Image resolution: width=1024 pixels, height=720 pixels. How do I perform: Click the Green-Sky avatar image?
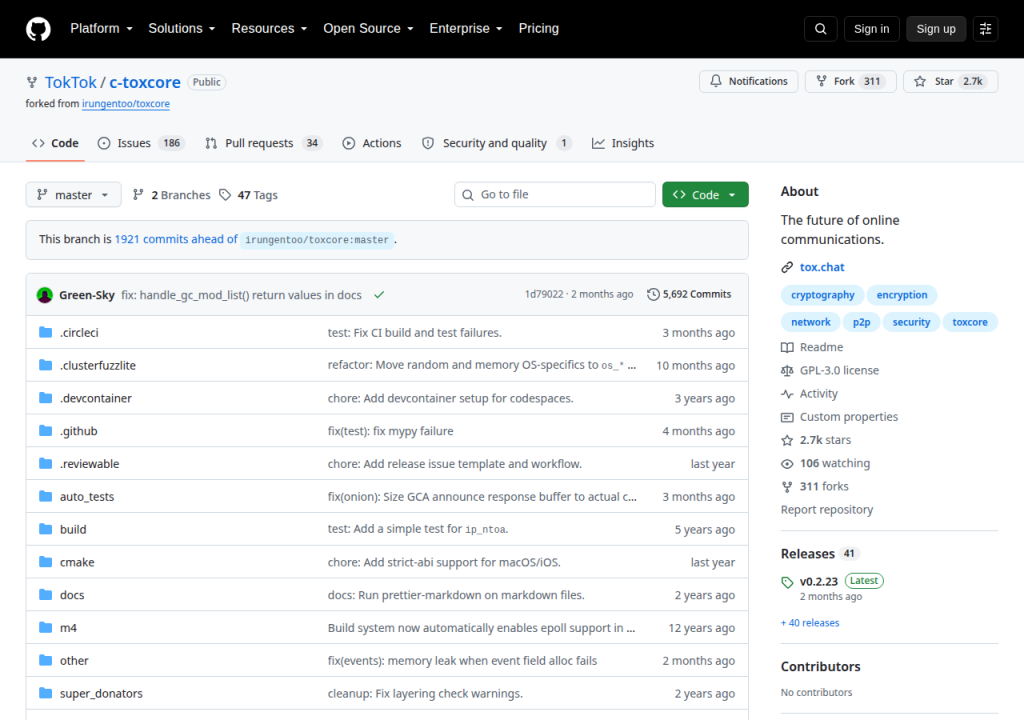point(44,295)
